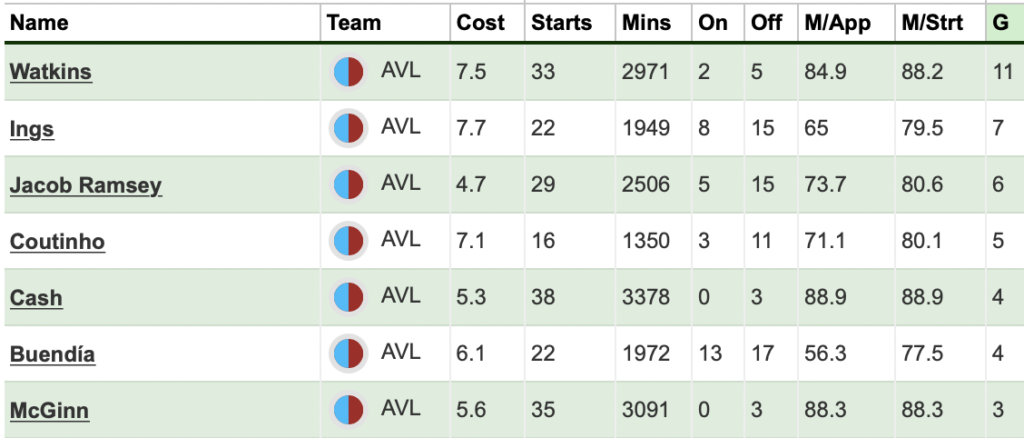The height and width of the screenshot is (438, 1024).
Task: Sort by the Cost column header
Action: [x=481, y=23]
